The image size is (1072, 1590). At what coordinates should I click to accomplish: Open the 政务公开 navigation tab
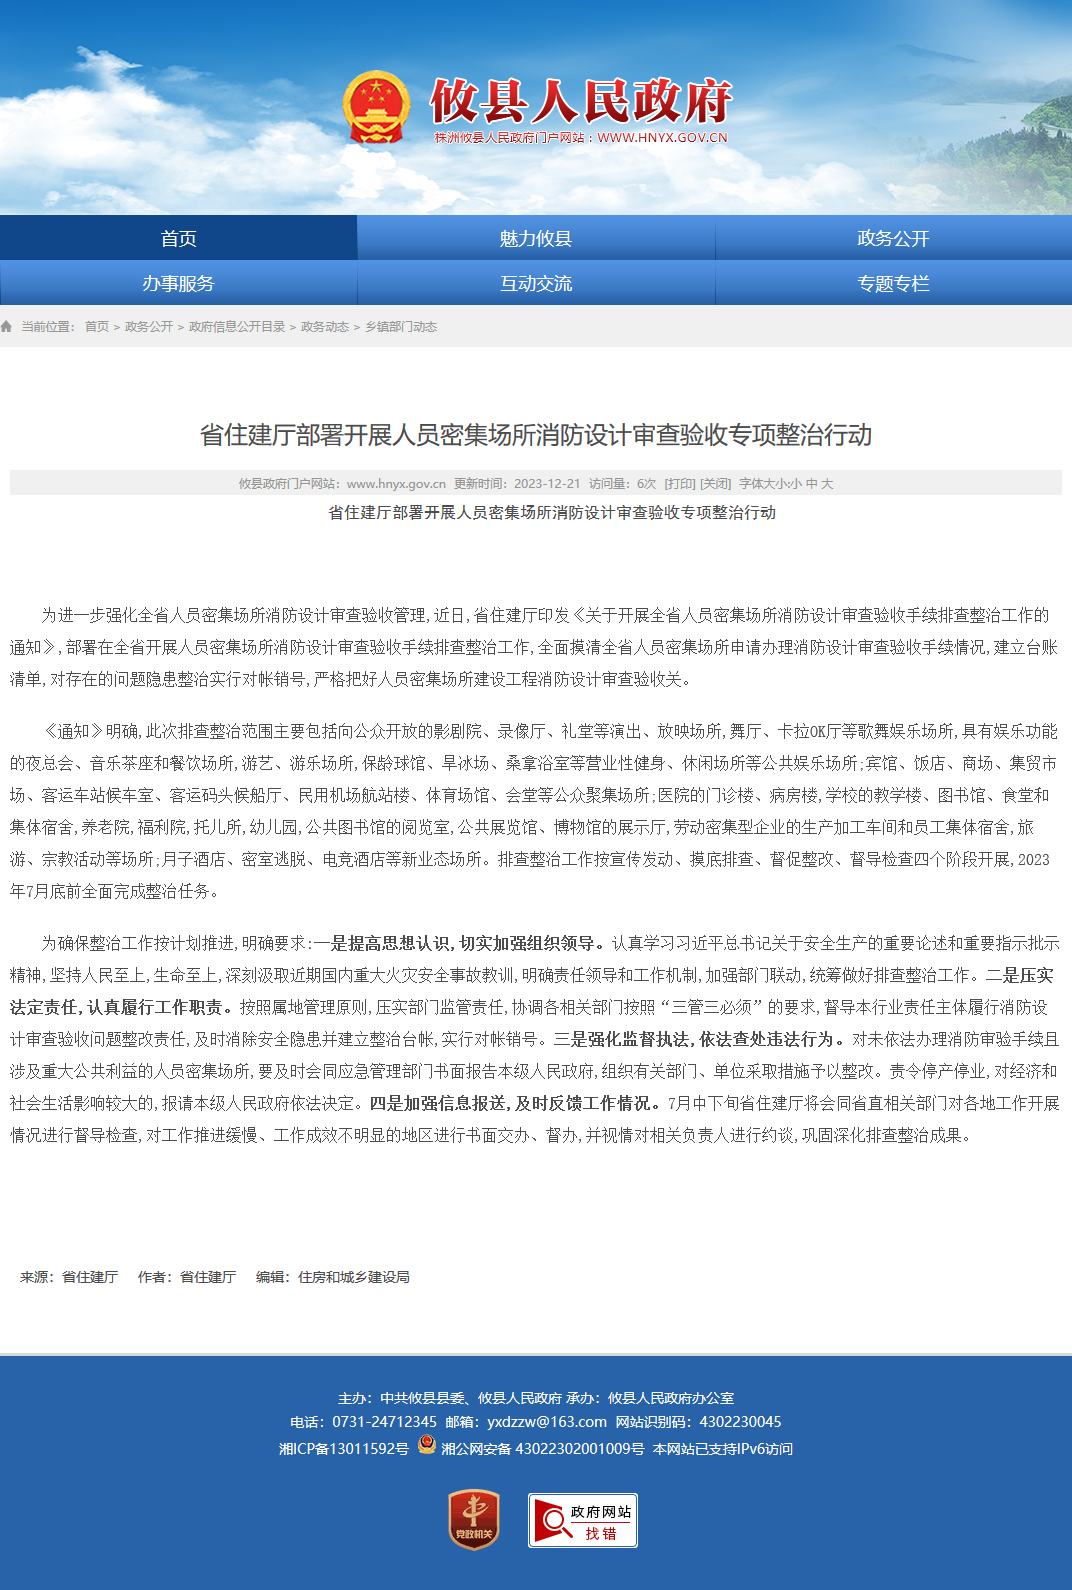894,238
